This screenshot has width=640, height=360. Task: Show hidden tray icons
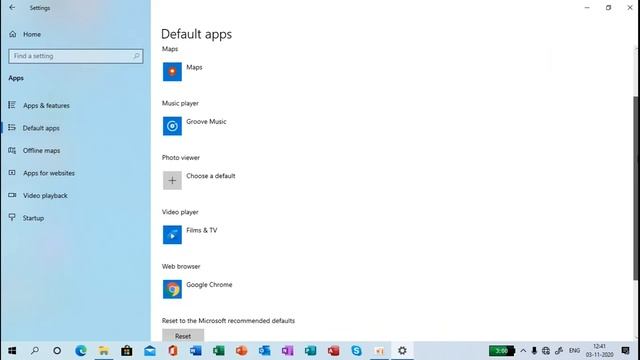(x=523, y=351)
